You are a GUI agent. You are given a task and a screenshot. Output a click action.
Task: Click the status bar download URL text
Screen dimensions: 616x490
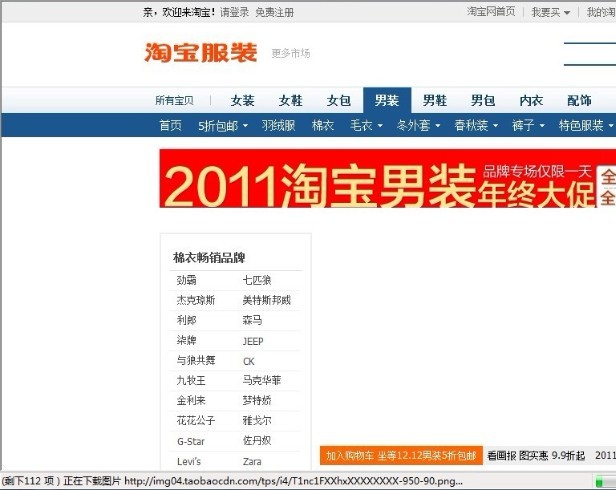click(293, 481)
